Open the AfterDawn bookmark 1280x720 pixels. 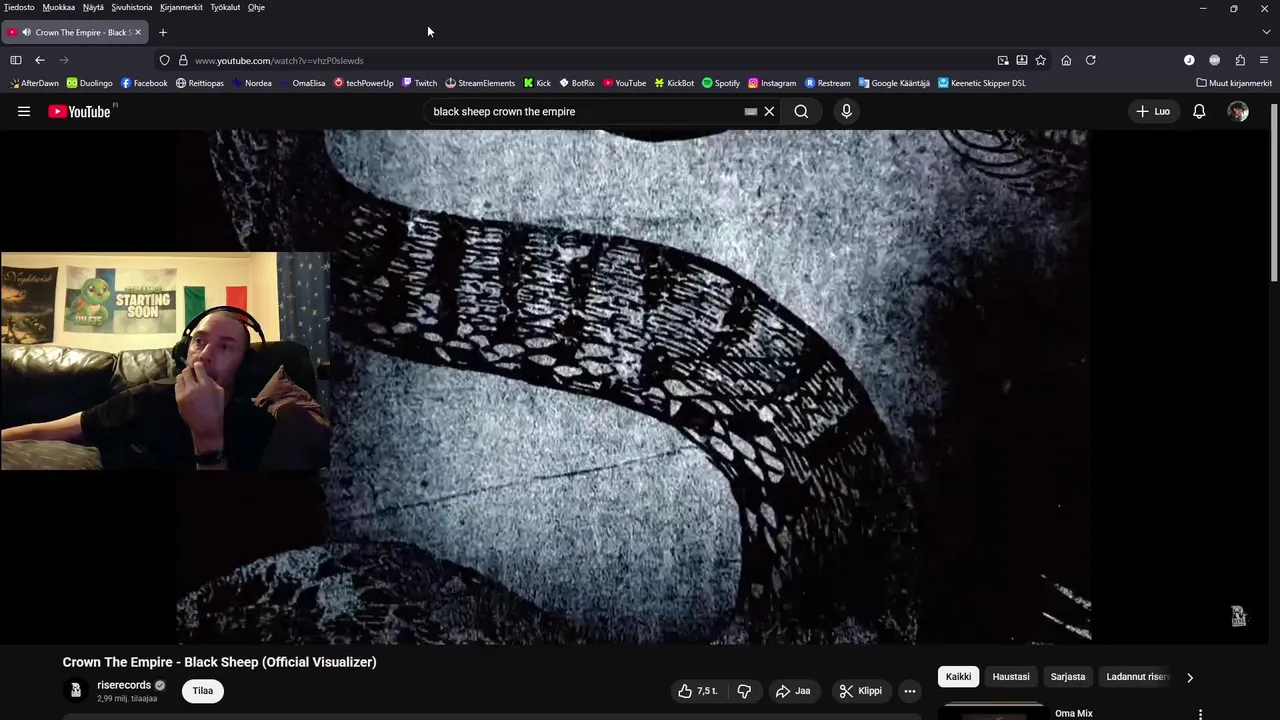pos(35,83)
